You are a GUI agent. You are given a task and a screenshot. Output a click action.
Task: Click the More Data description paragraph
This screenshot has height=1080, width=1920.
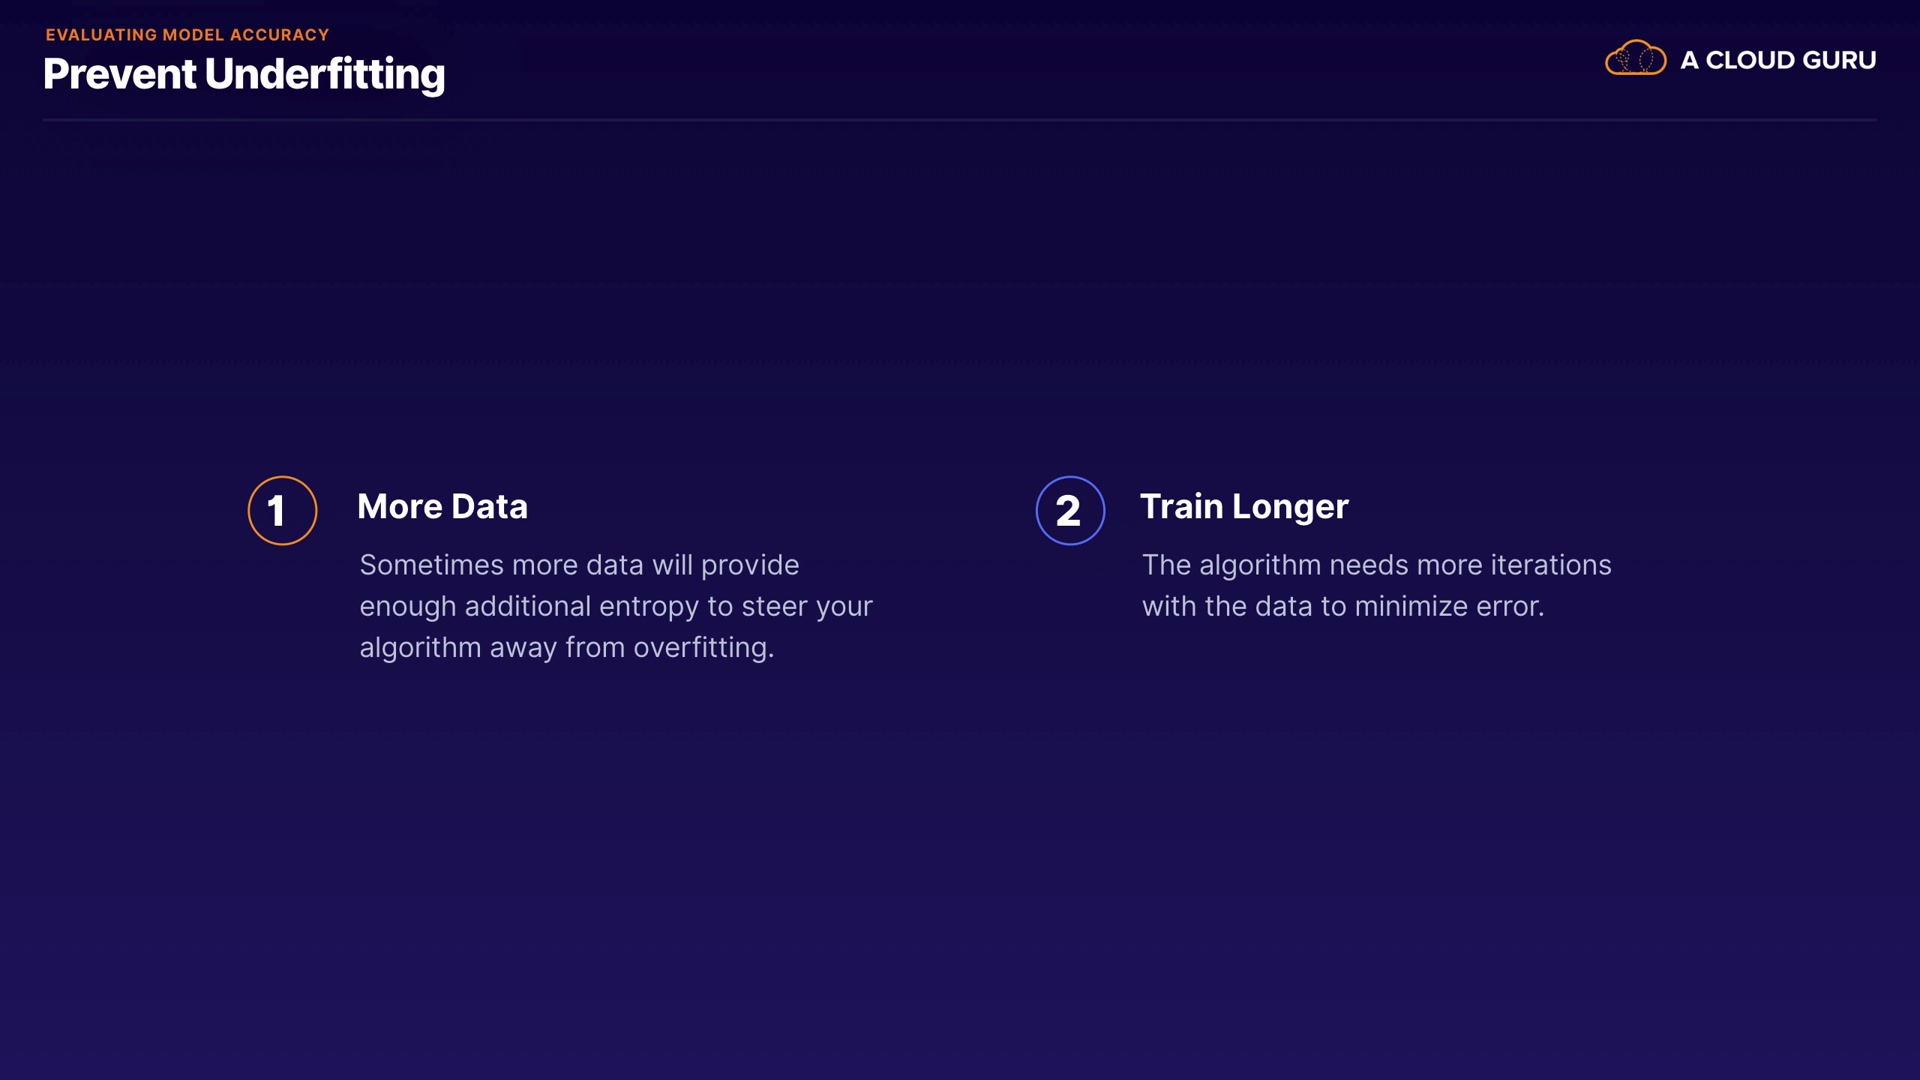click(x=616, y=606)
